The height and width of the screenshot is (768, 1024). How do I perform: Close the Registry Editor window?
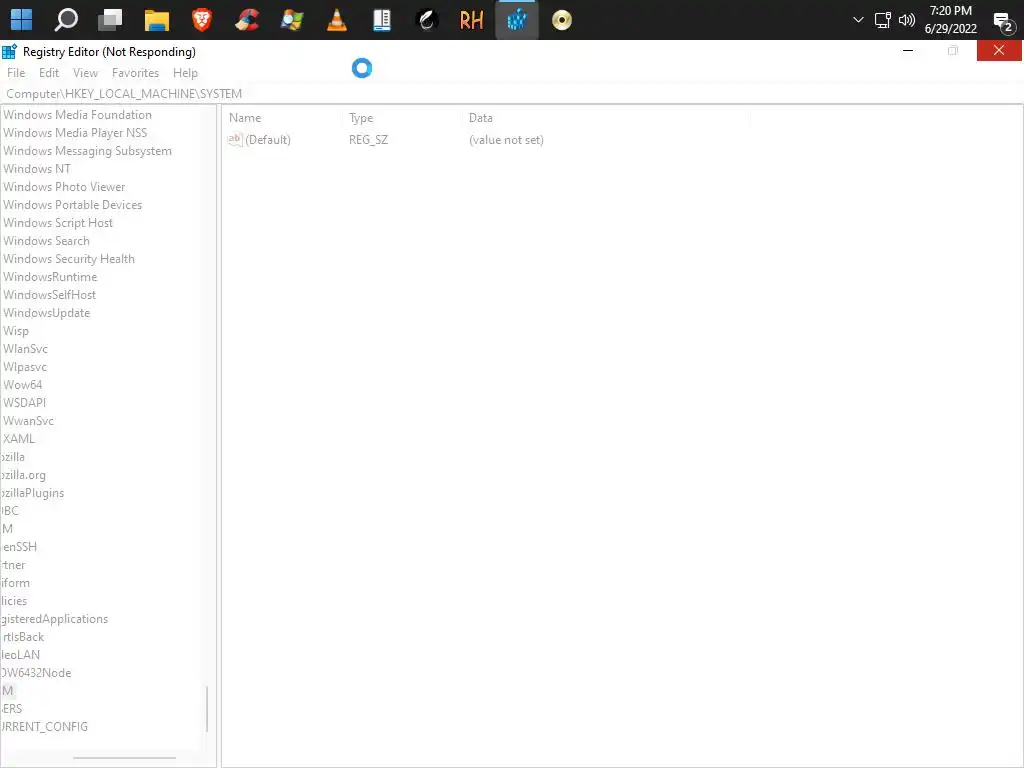click(999, 50)
